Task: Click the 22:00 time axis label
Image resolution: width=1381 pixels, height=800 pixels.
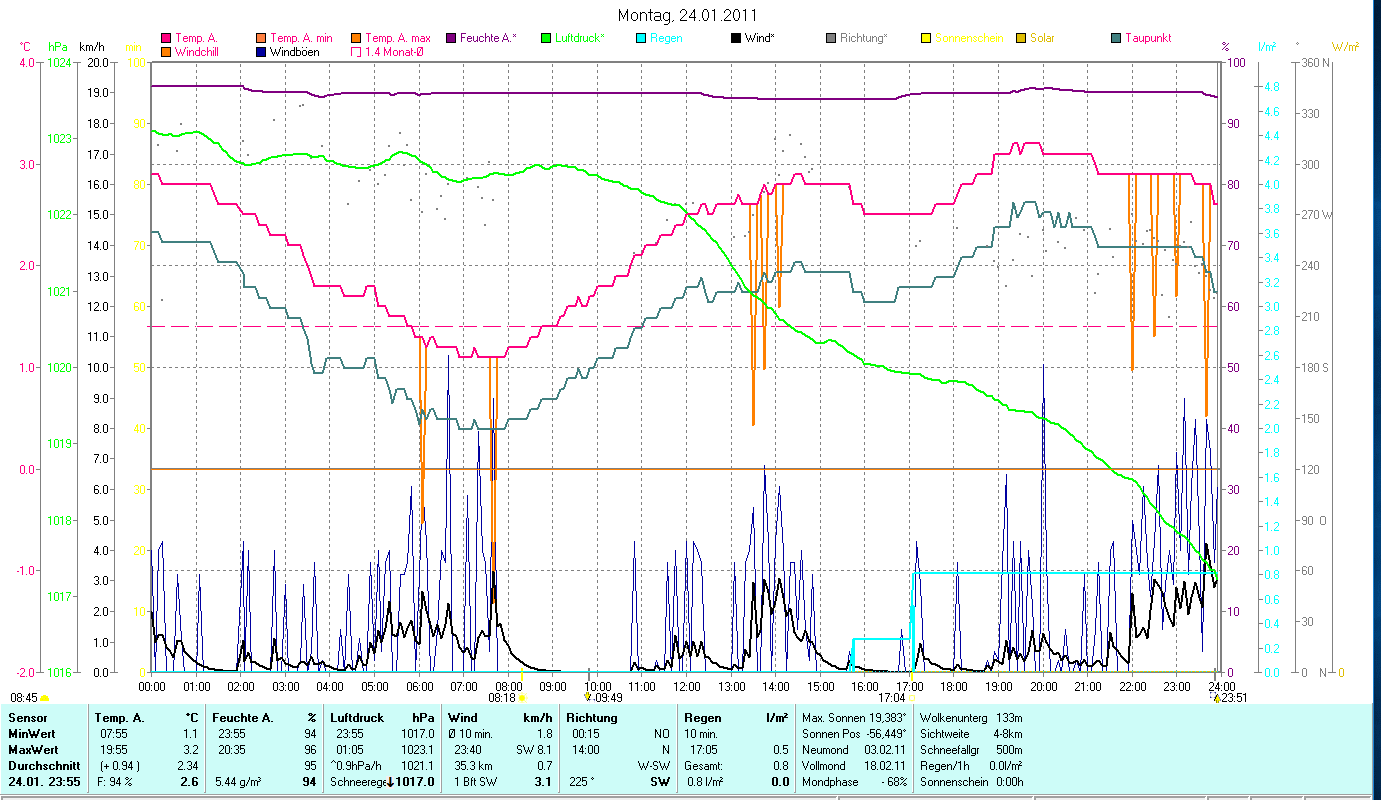Action: click(1133, 686)
